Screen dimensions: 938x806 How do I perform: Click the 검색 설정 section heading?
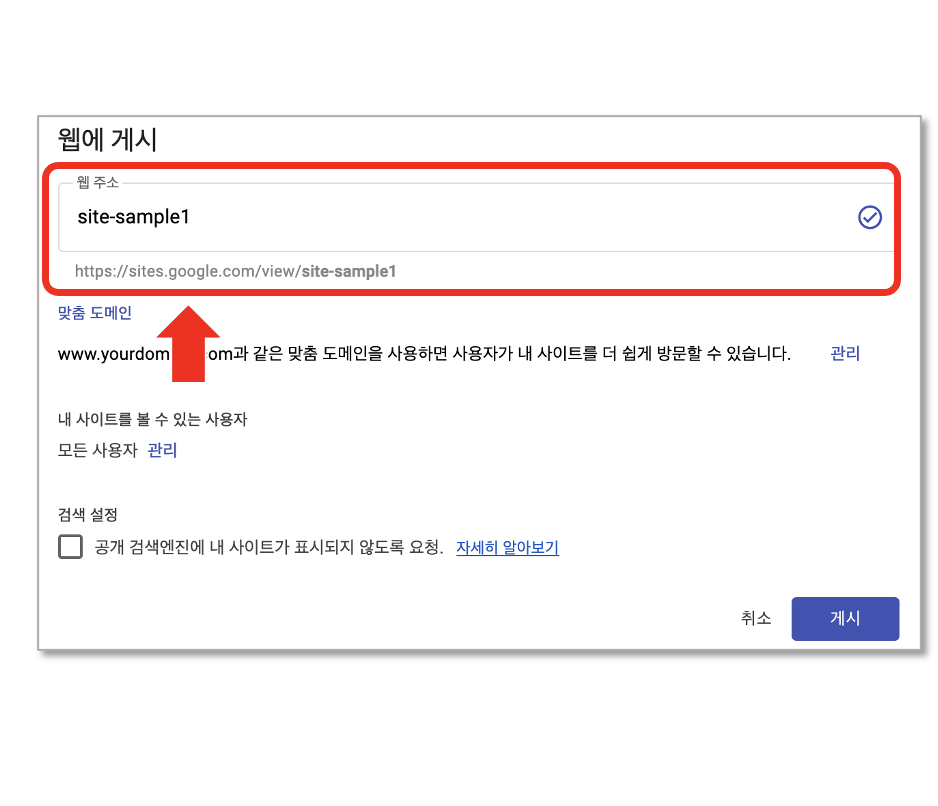[x=87, y=515]
